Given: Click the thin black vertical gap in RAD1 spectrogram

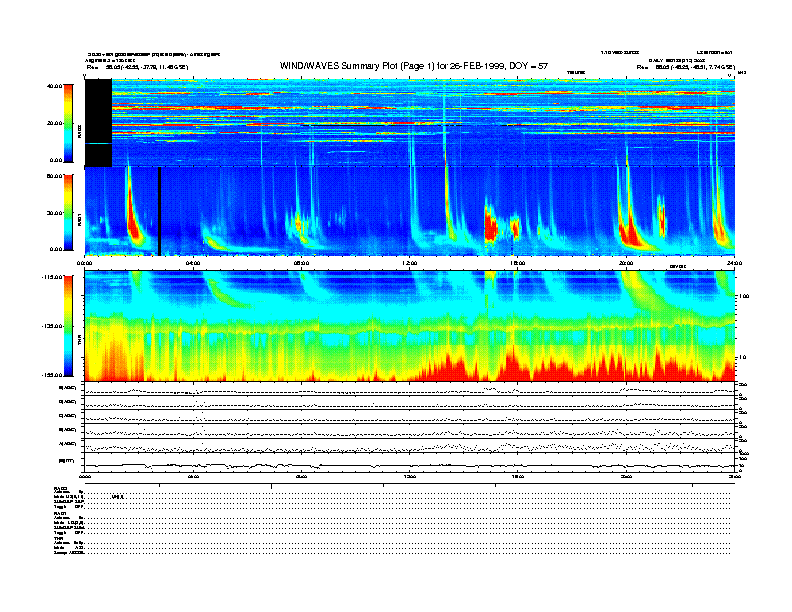Looking at the screenshot, I should point(160,211).
